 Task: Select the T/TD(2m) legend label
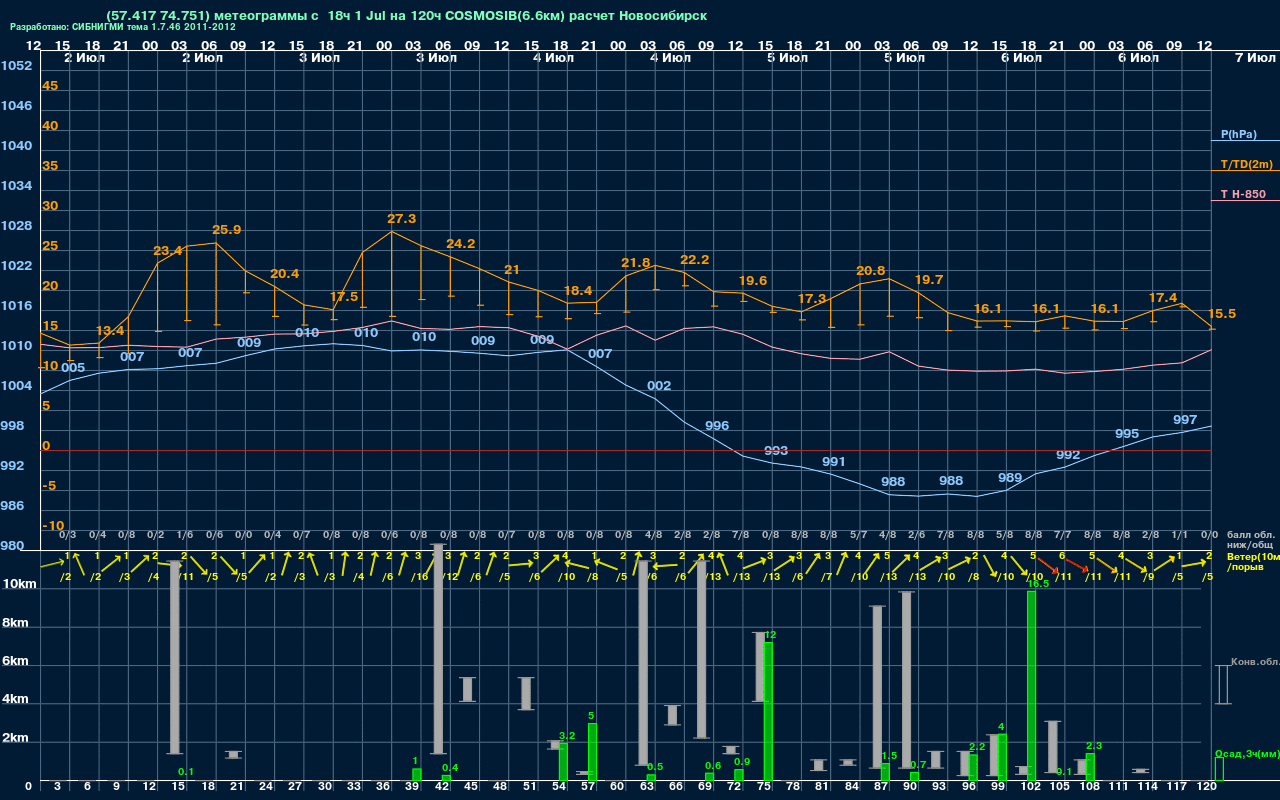[x=1246, y=164]
